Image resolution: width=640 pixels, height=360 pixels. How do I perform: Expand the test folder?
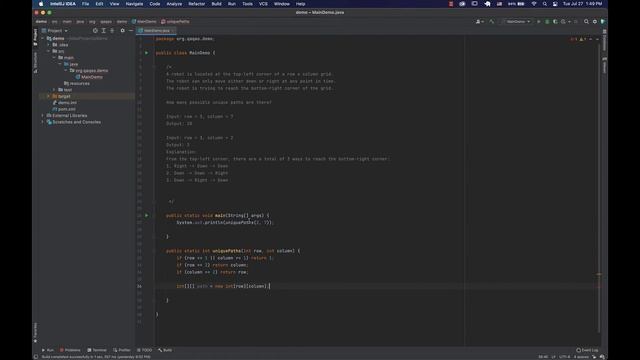pyautogui.click(x=54, y=90)
